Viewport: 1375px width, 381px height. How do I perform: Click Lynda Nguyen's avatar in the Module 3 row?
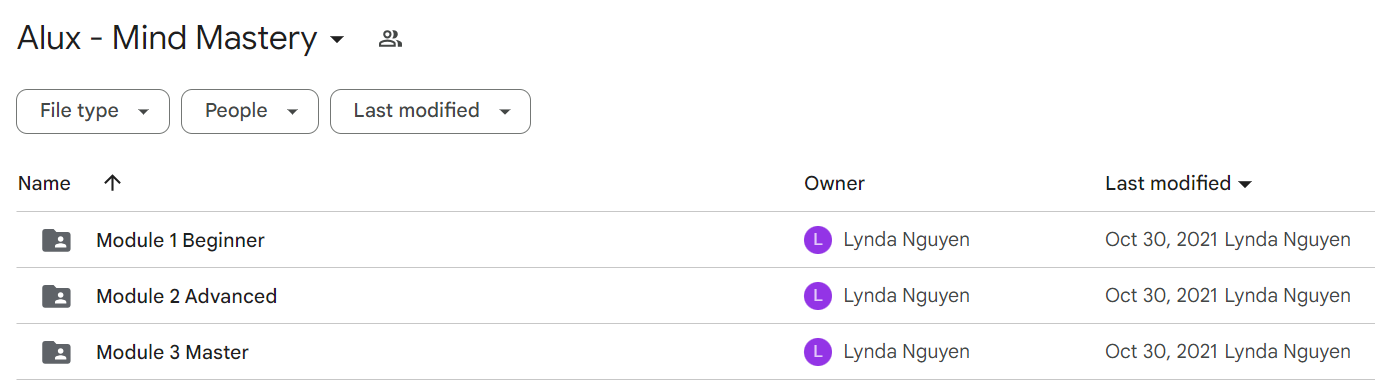[818, 352]
